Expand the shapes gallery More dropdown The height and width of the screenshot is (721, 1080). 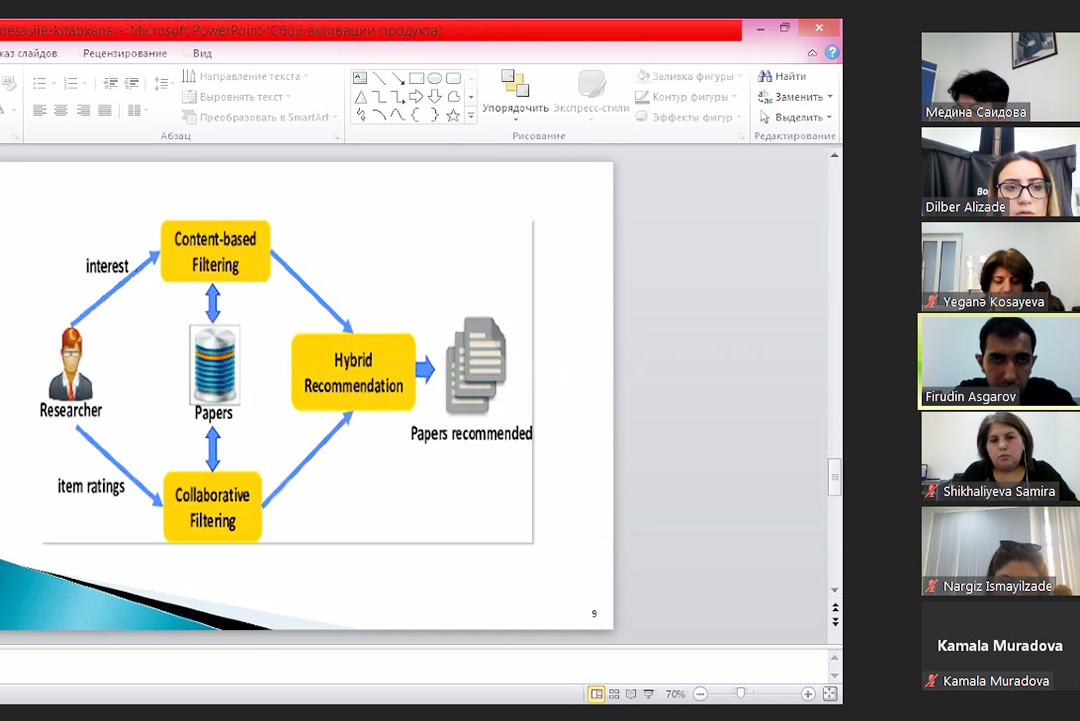pos(471,116)
